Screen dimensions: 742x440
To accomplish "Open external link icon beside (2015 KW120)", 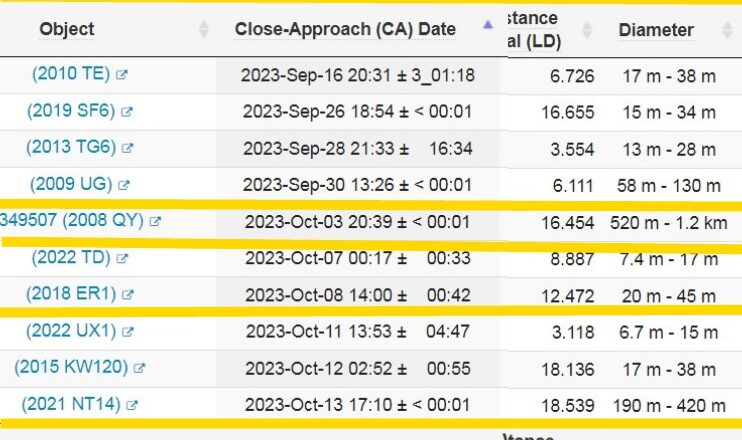I will [139, 368].
